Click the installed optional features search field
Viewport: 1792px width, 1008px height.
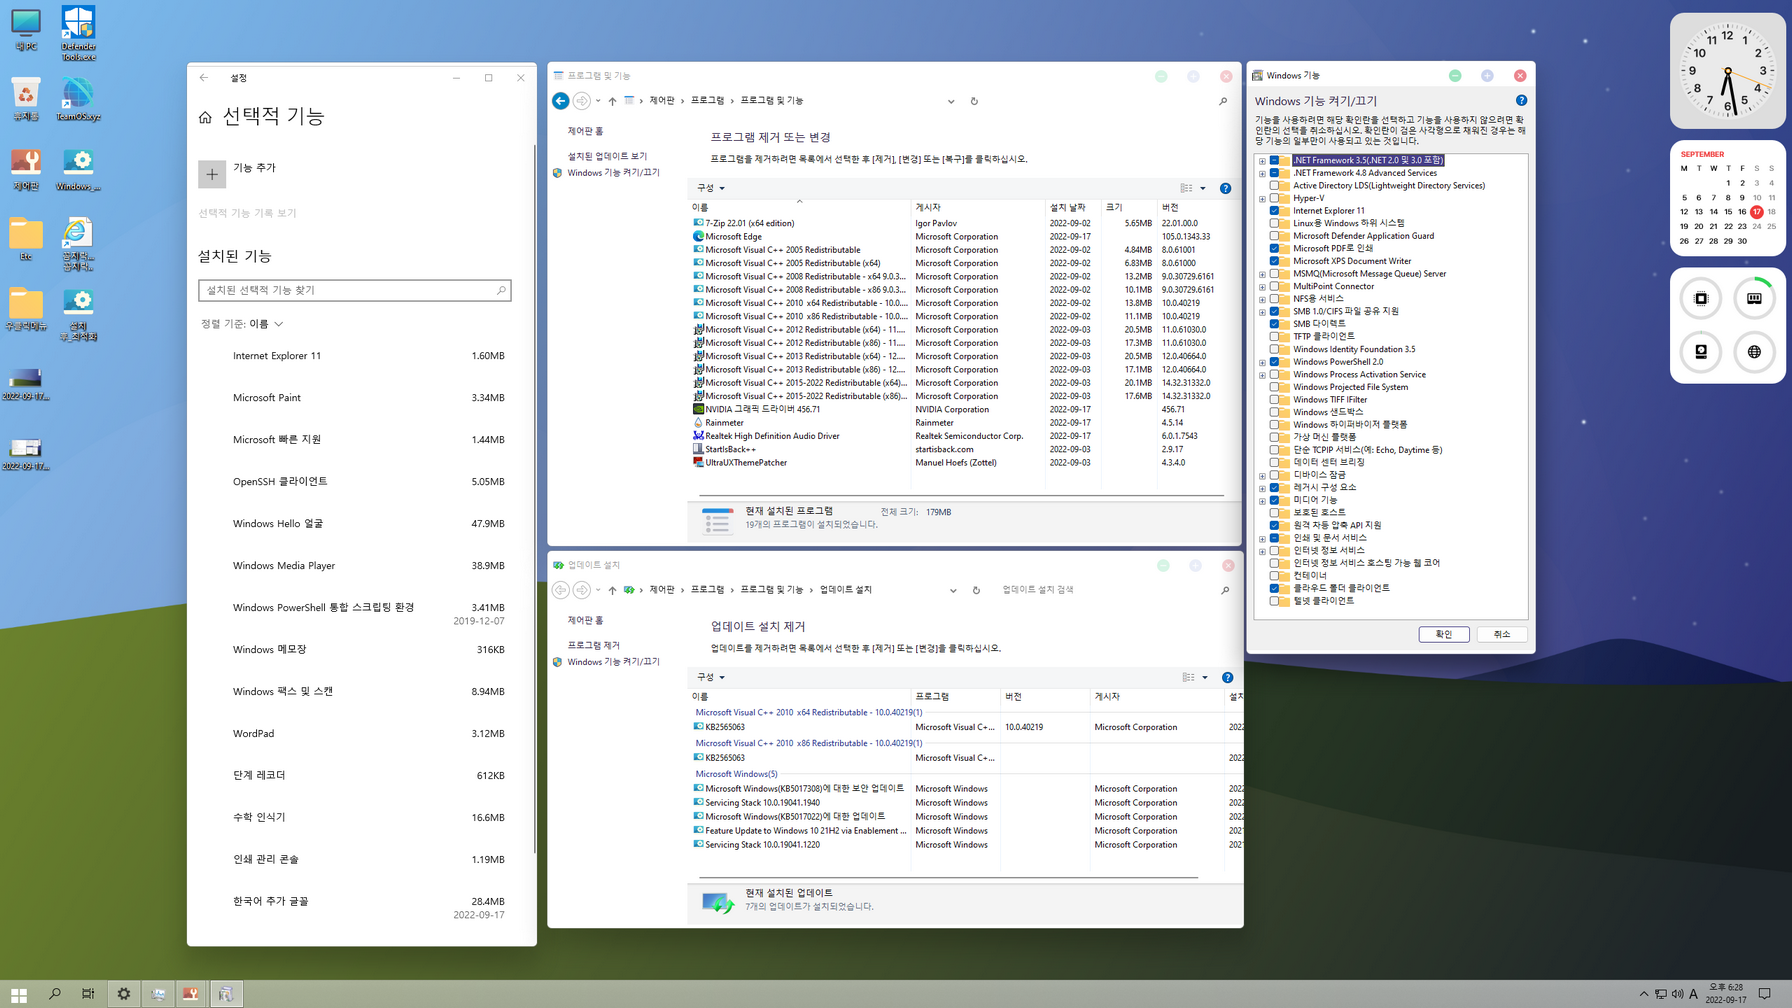point(354,290)
